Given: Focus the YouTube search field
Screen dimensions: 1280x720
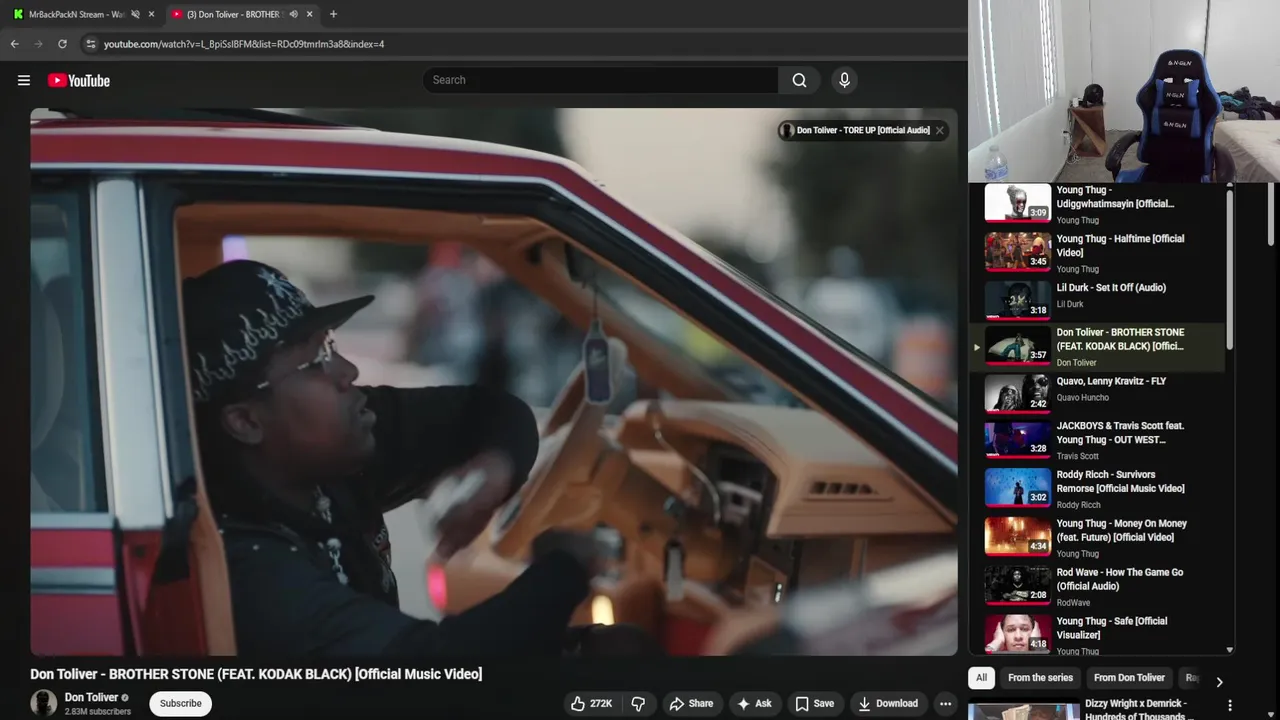Looking at the screenshot, I should coord(600,80).
